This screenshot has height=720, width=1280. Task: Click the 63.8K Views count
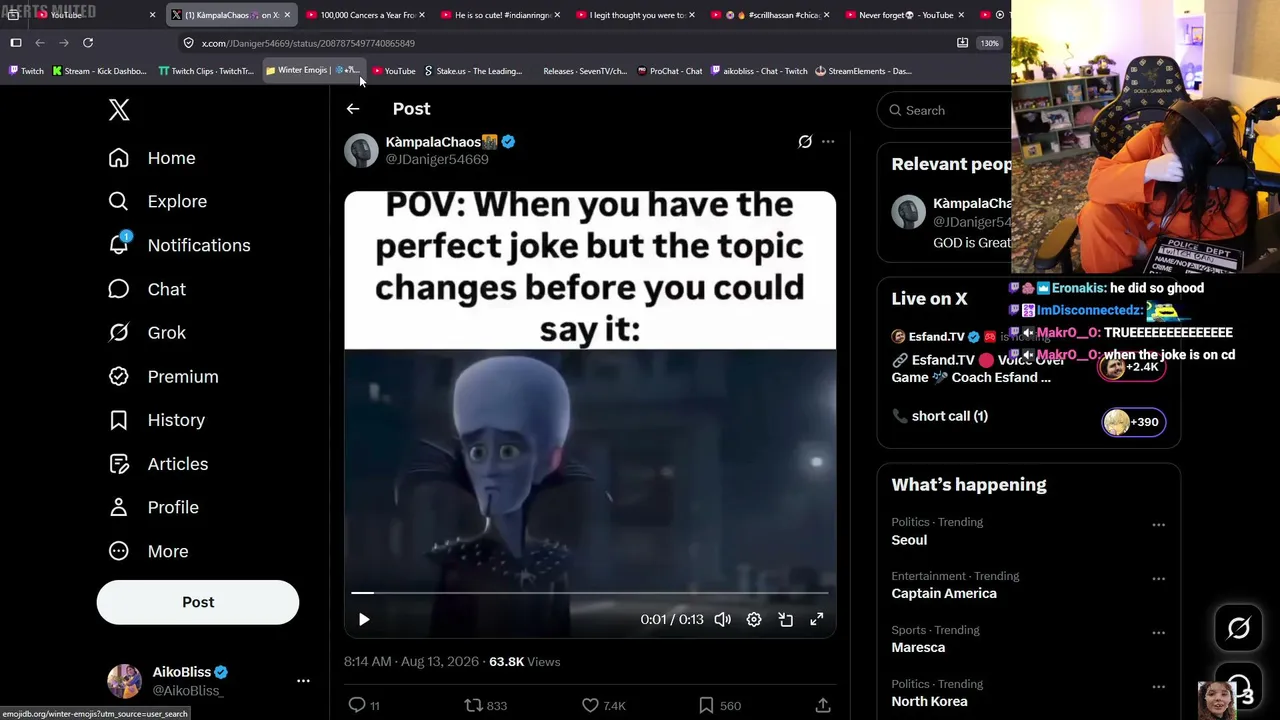pos(524,662)
